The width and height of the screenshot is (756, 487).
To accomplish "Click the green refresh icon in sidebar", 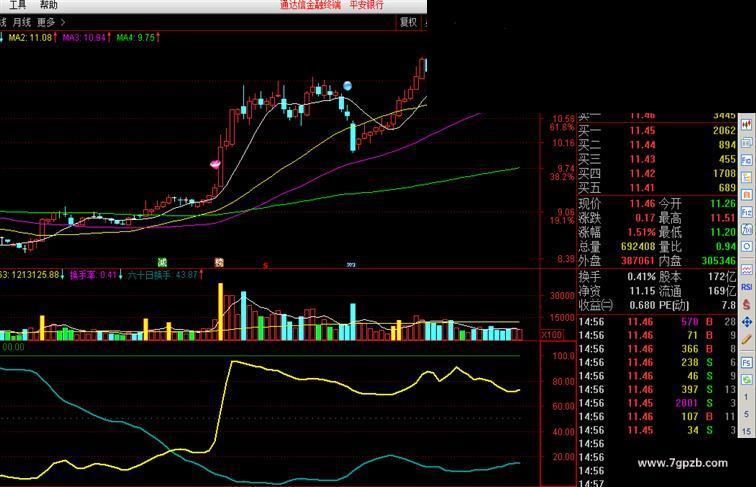I will [746, 379].
